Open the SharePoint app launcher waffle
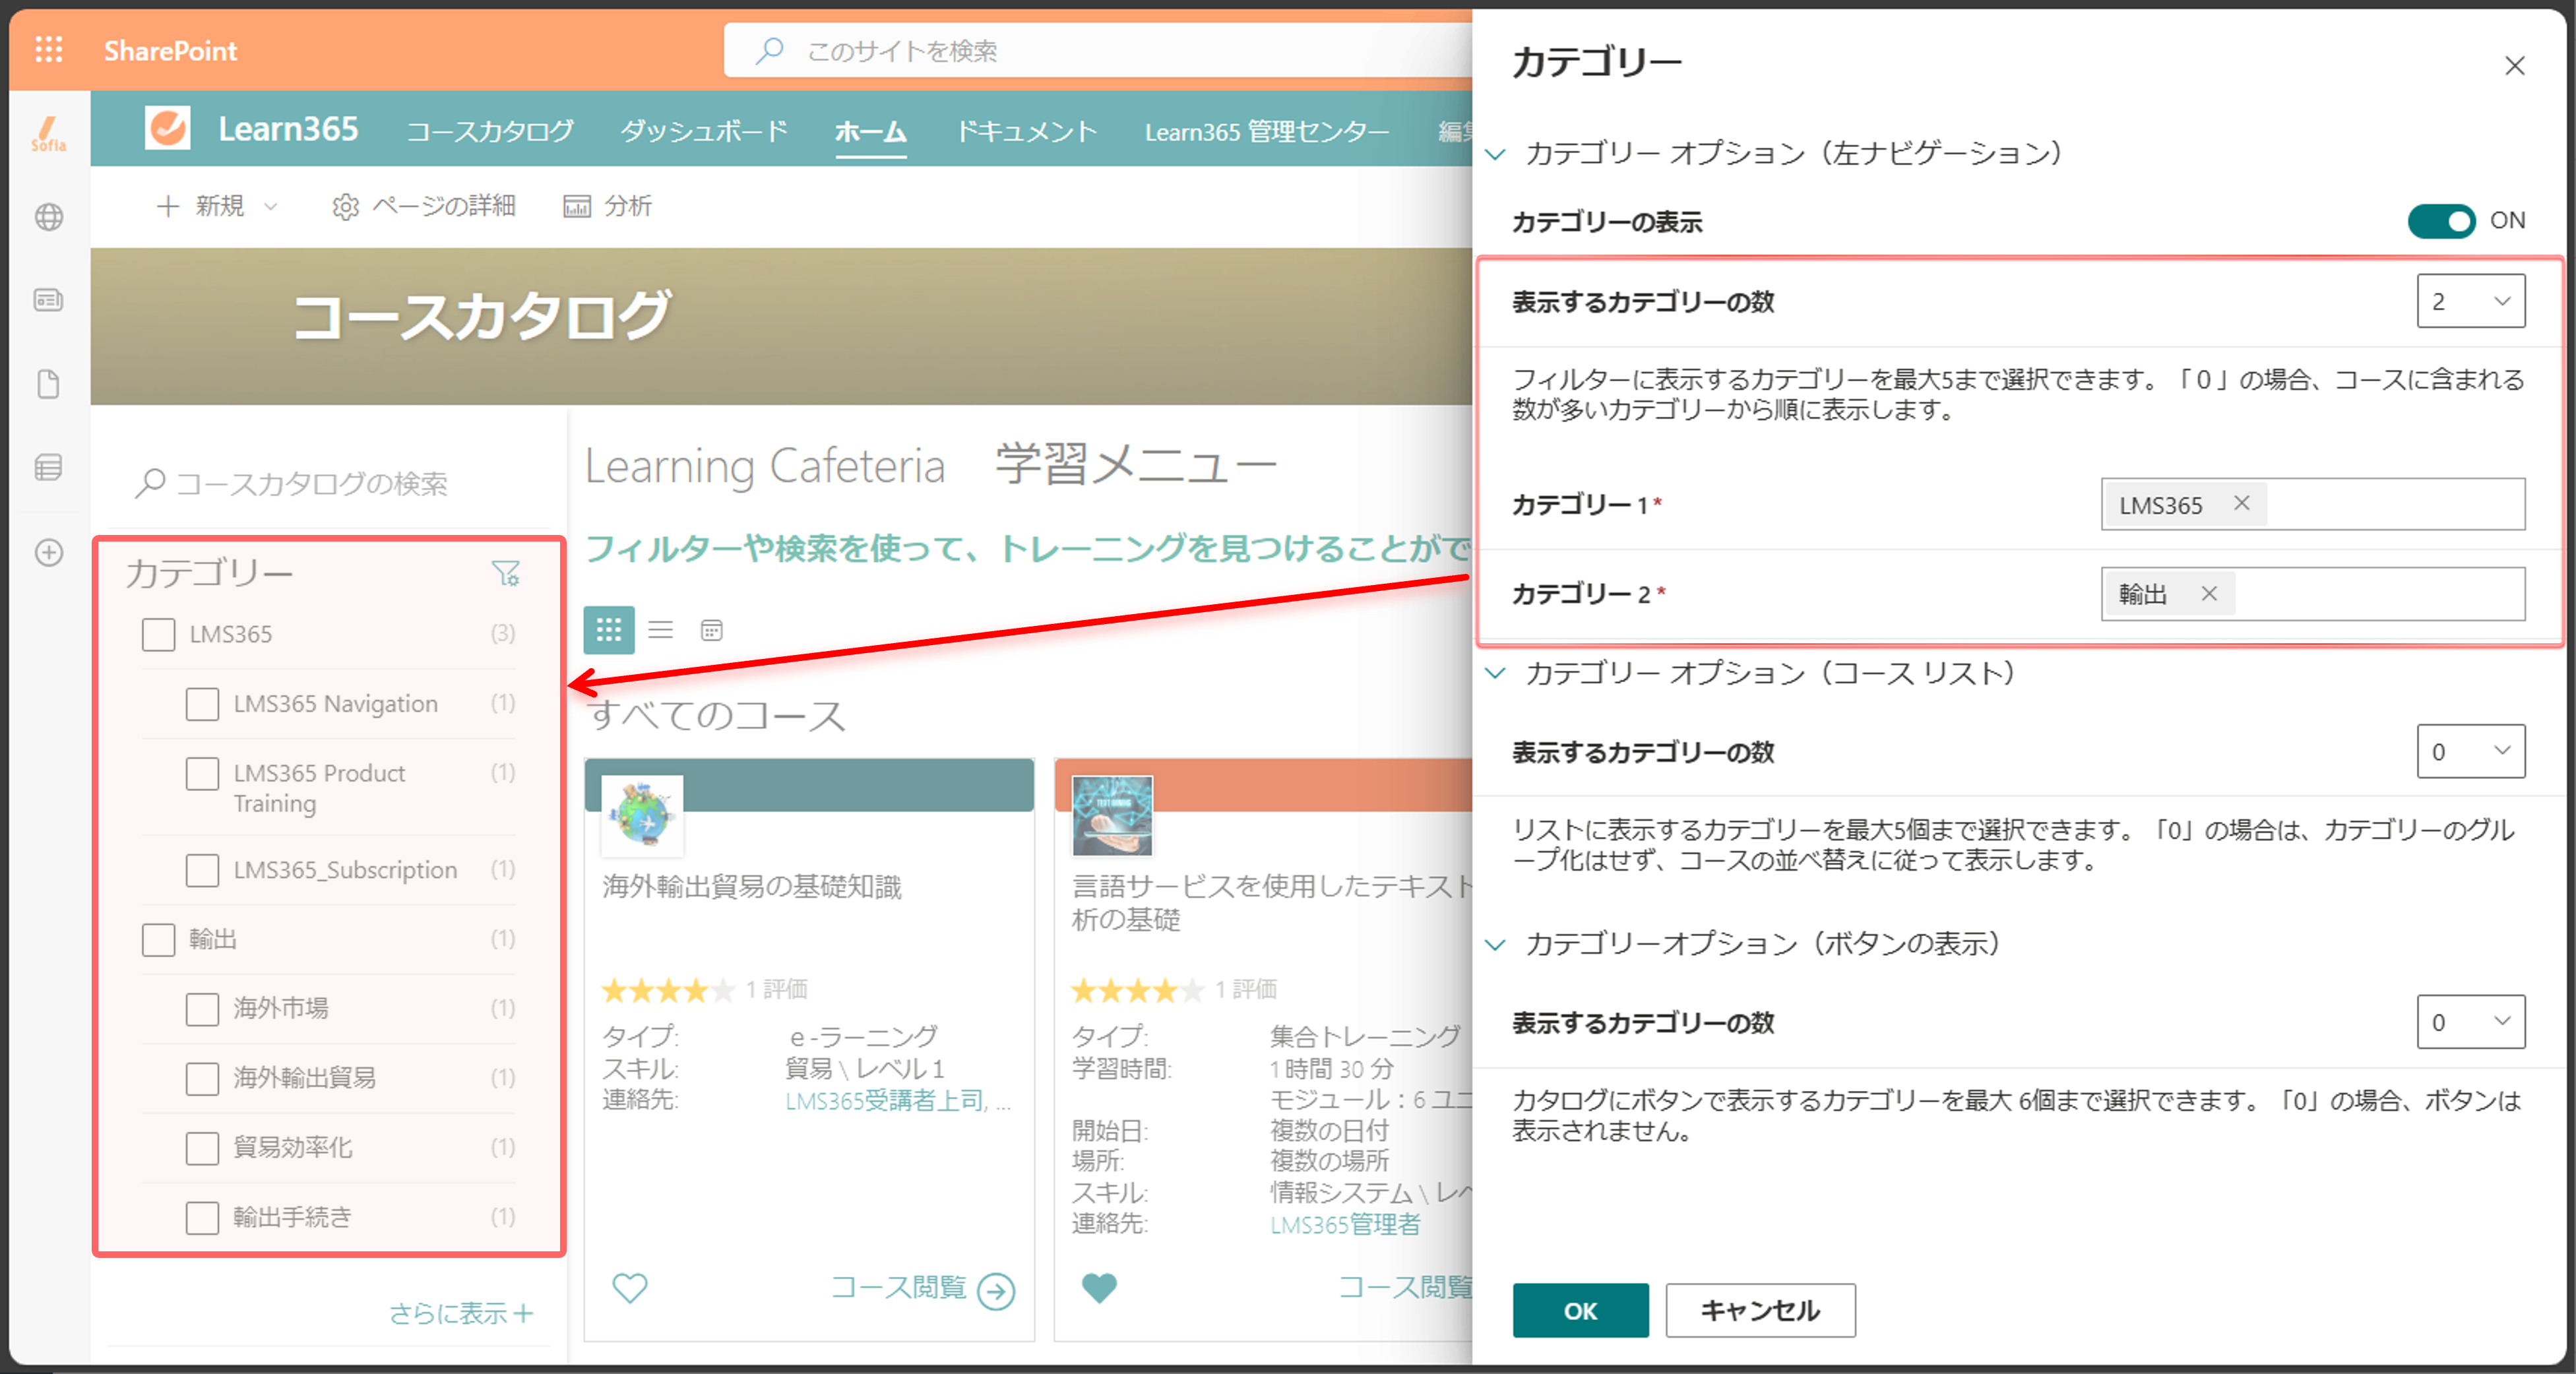The width and height of the screenshot is (2576, 1374). [48, 49]
